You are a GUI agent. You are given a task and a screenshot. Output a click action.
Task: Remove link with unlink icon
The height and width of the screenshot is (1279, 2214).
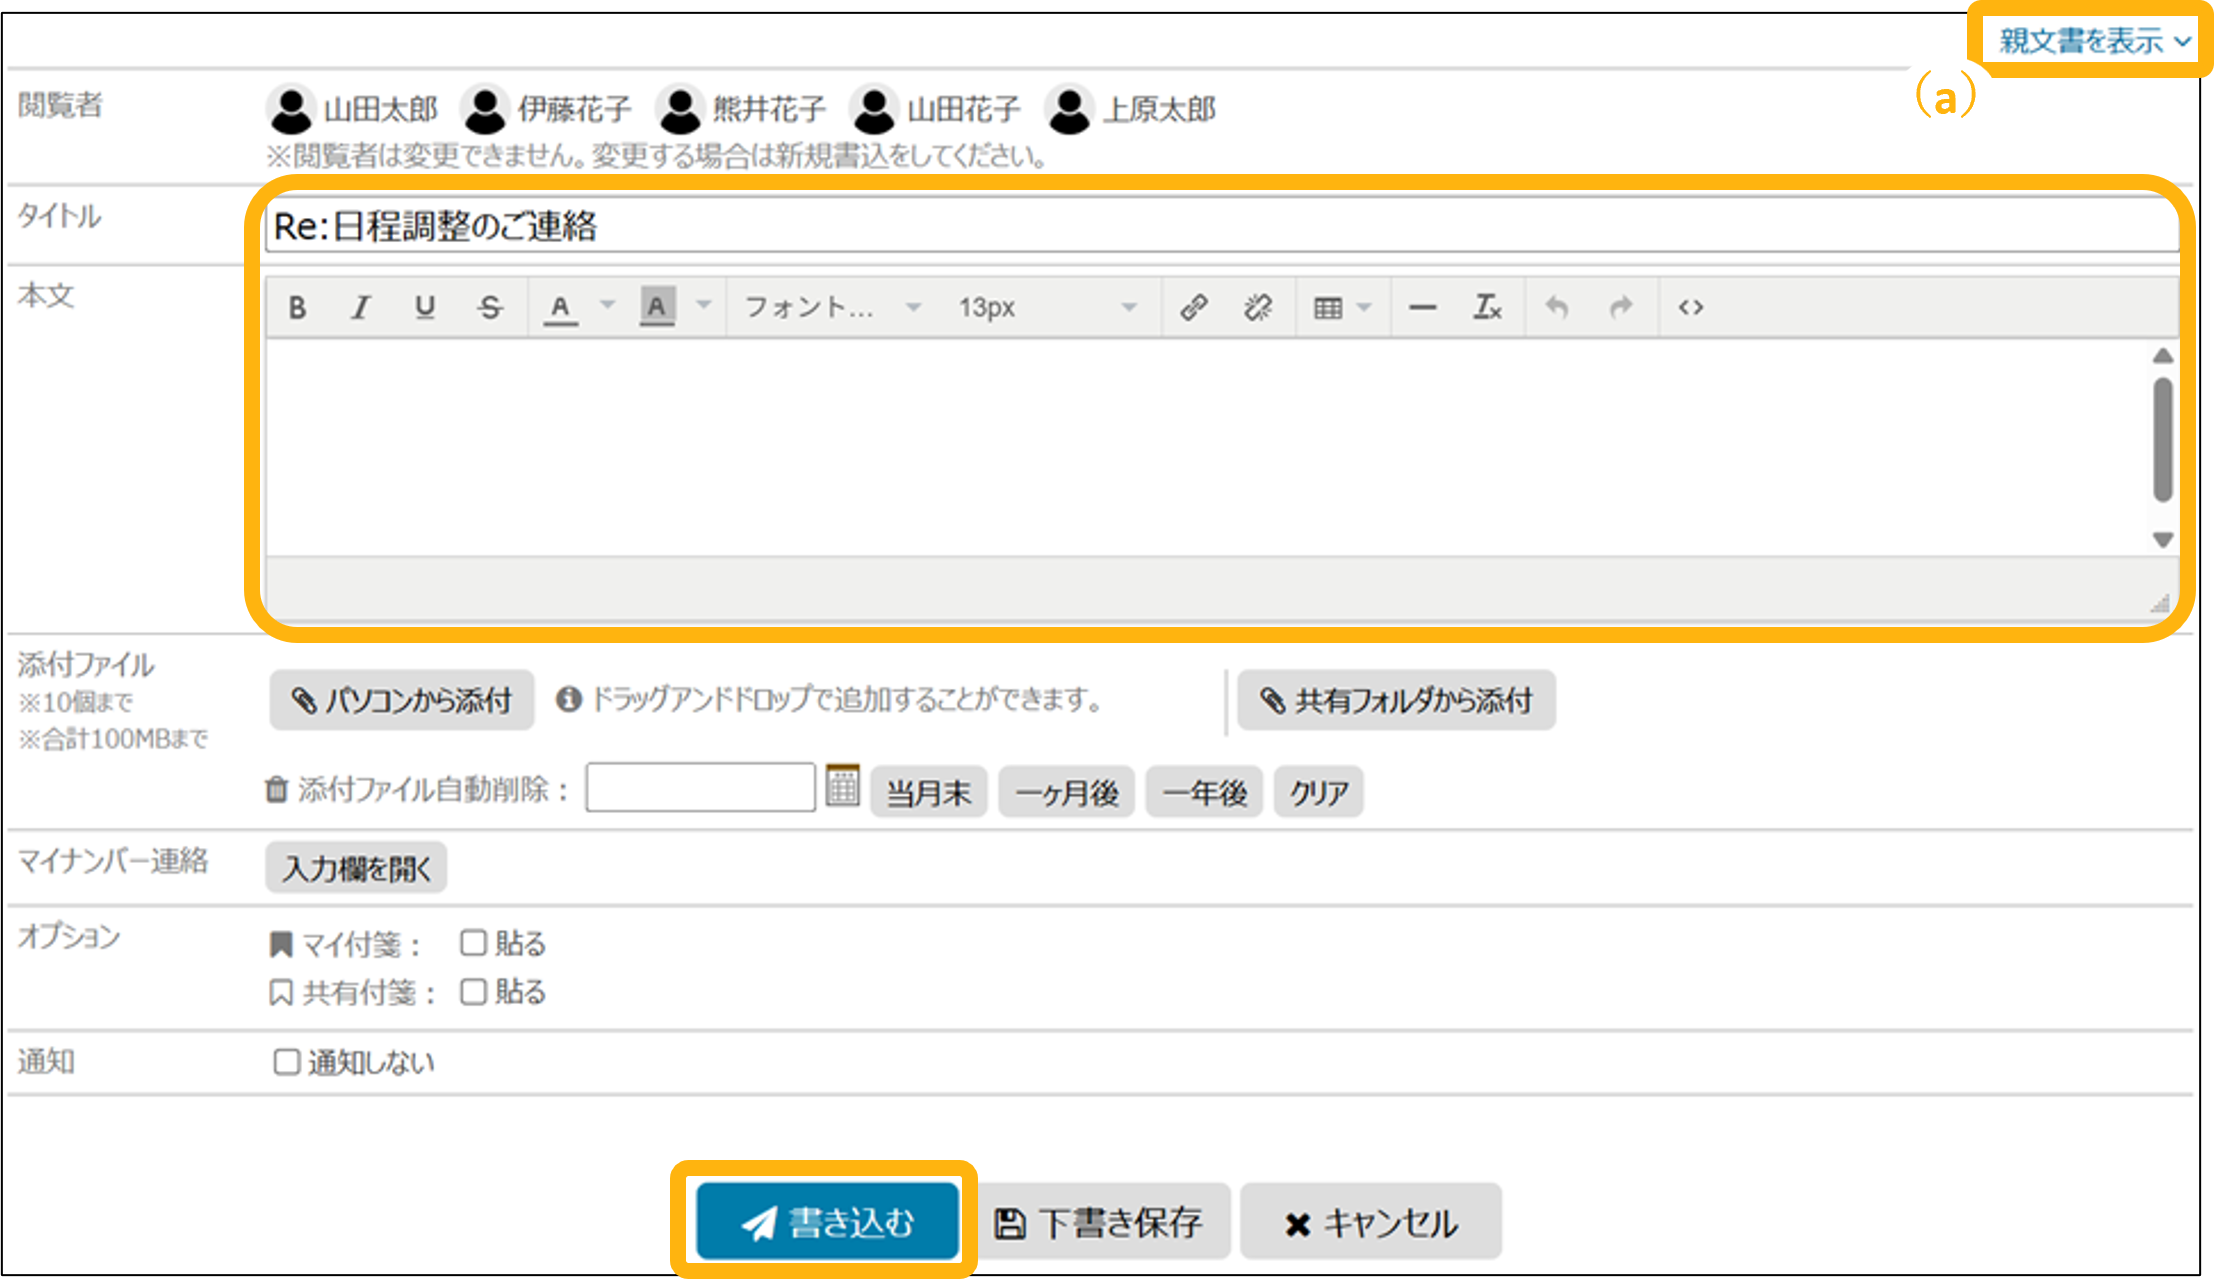click(1258, 307)
